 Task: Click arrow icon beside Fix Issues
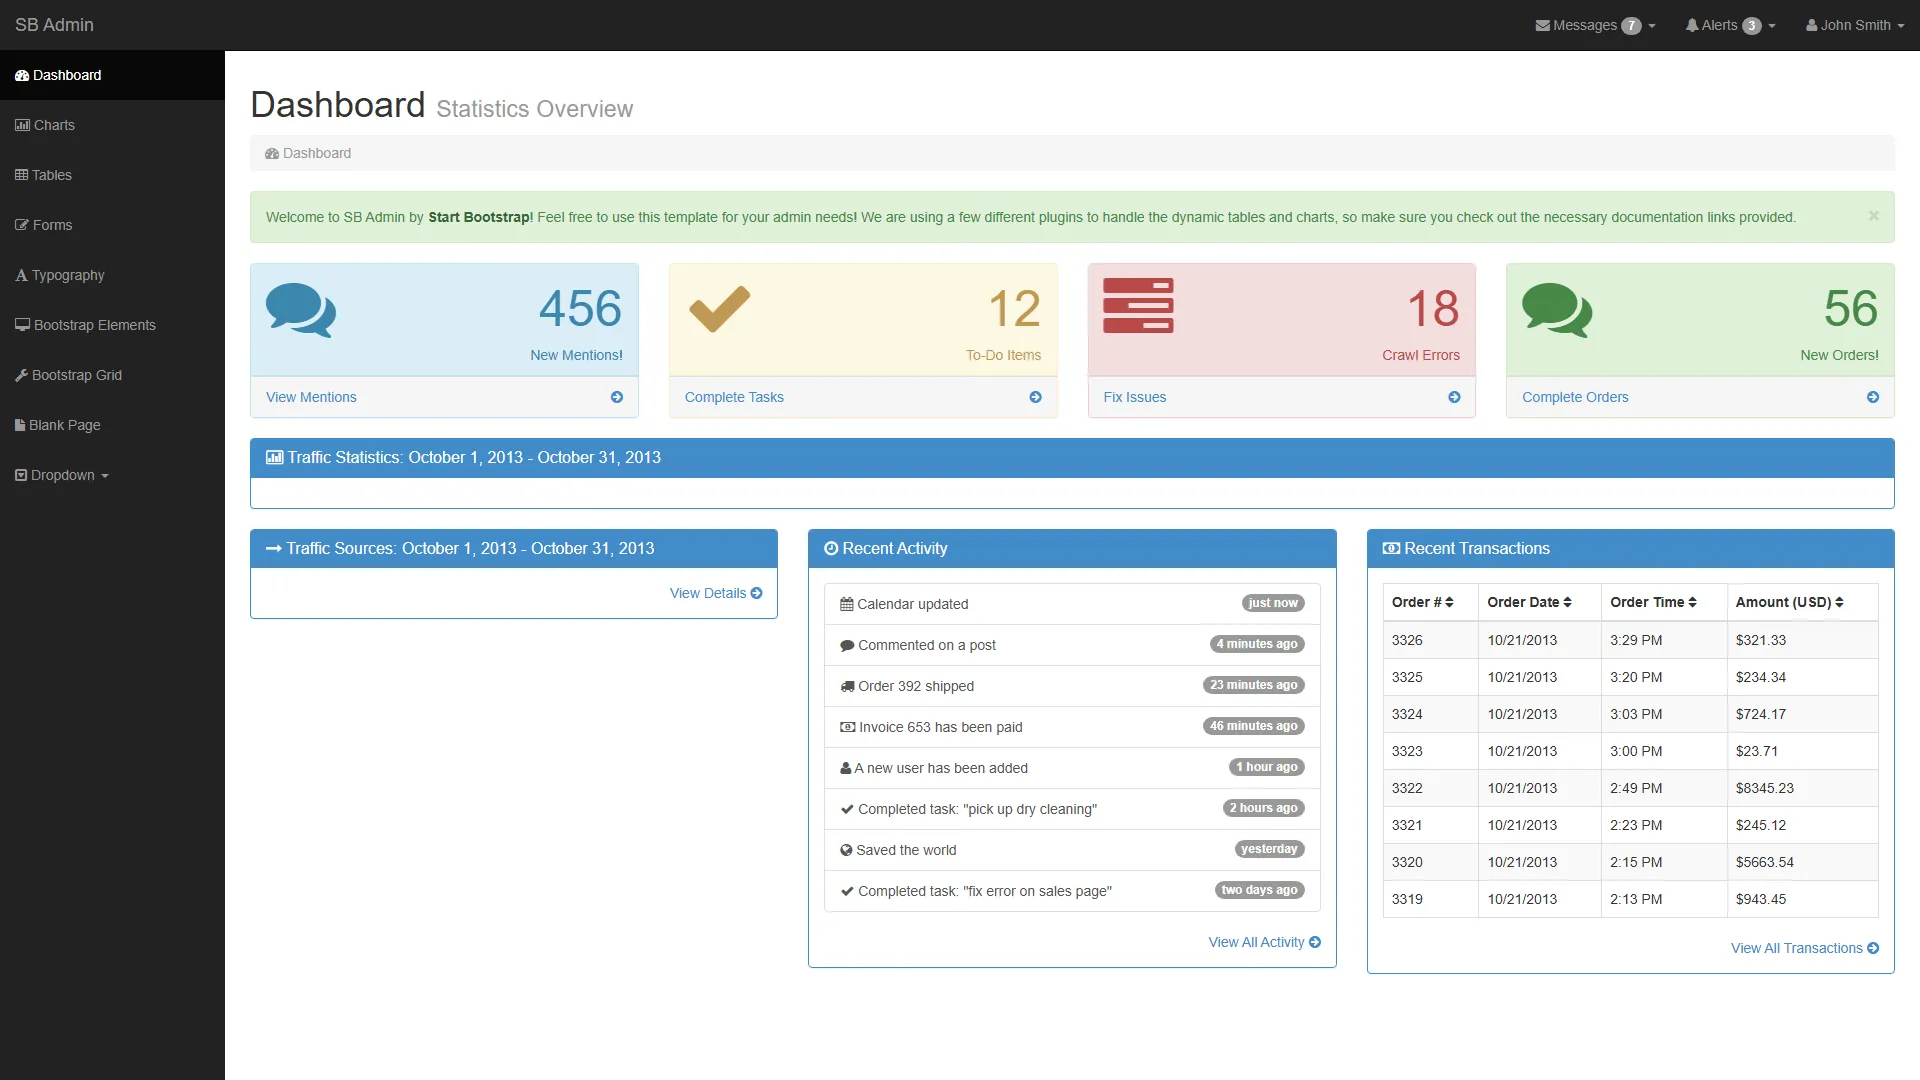point(1454,397)
